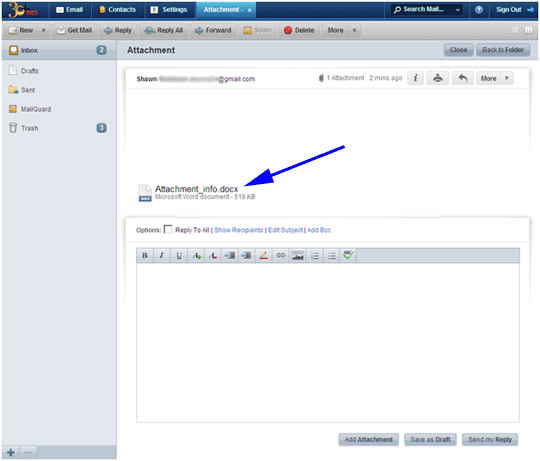
Task: Click the reply arrow icon in message header
Action: [463, 78]
